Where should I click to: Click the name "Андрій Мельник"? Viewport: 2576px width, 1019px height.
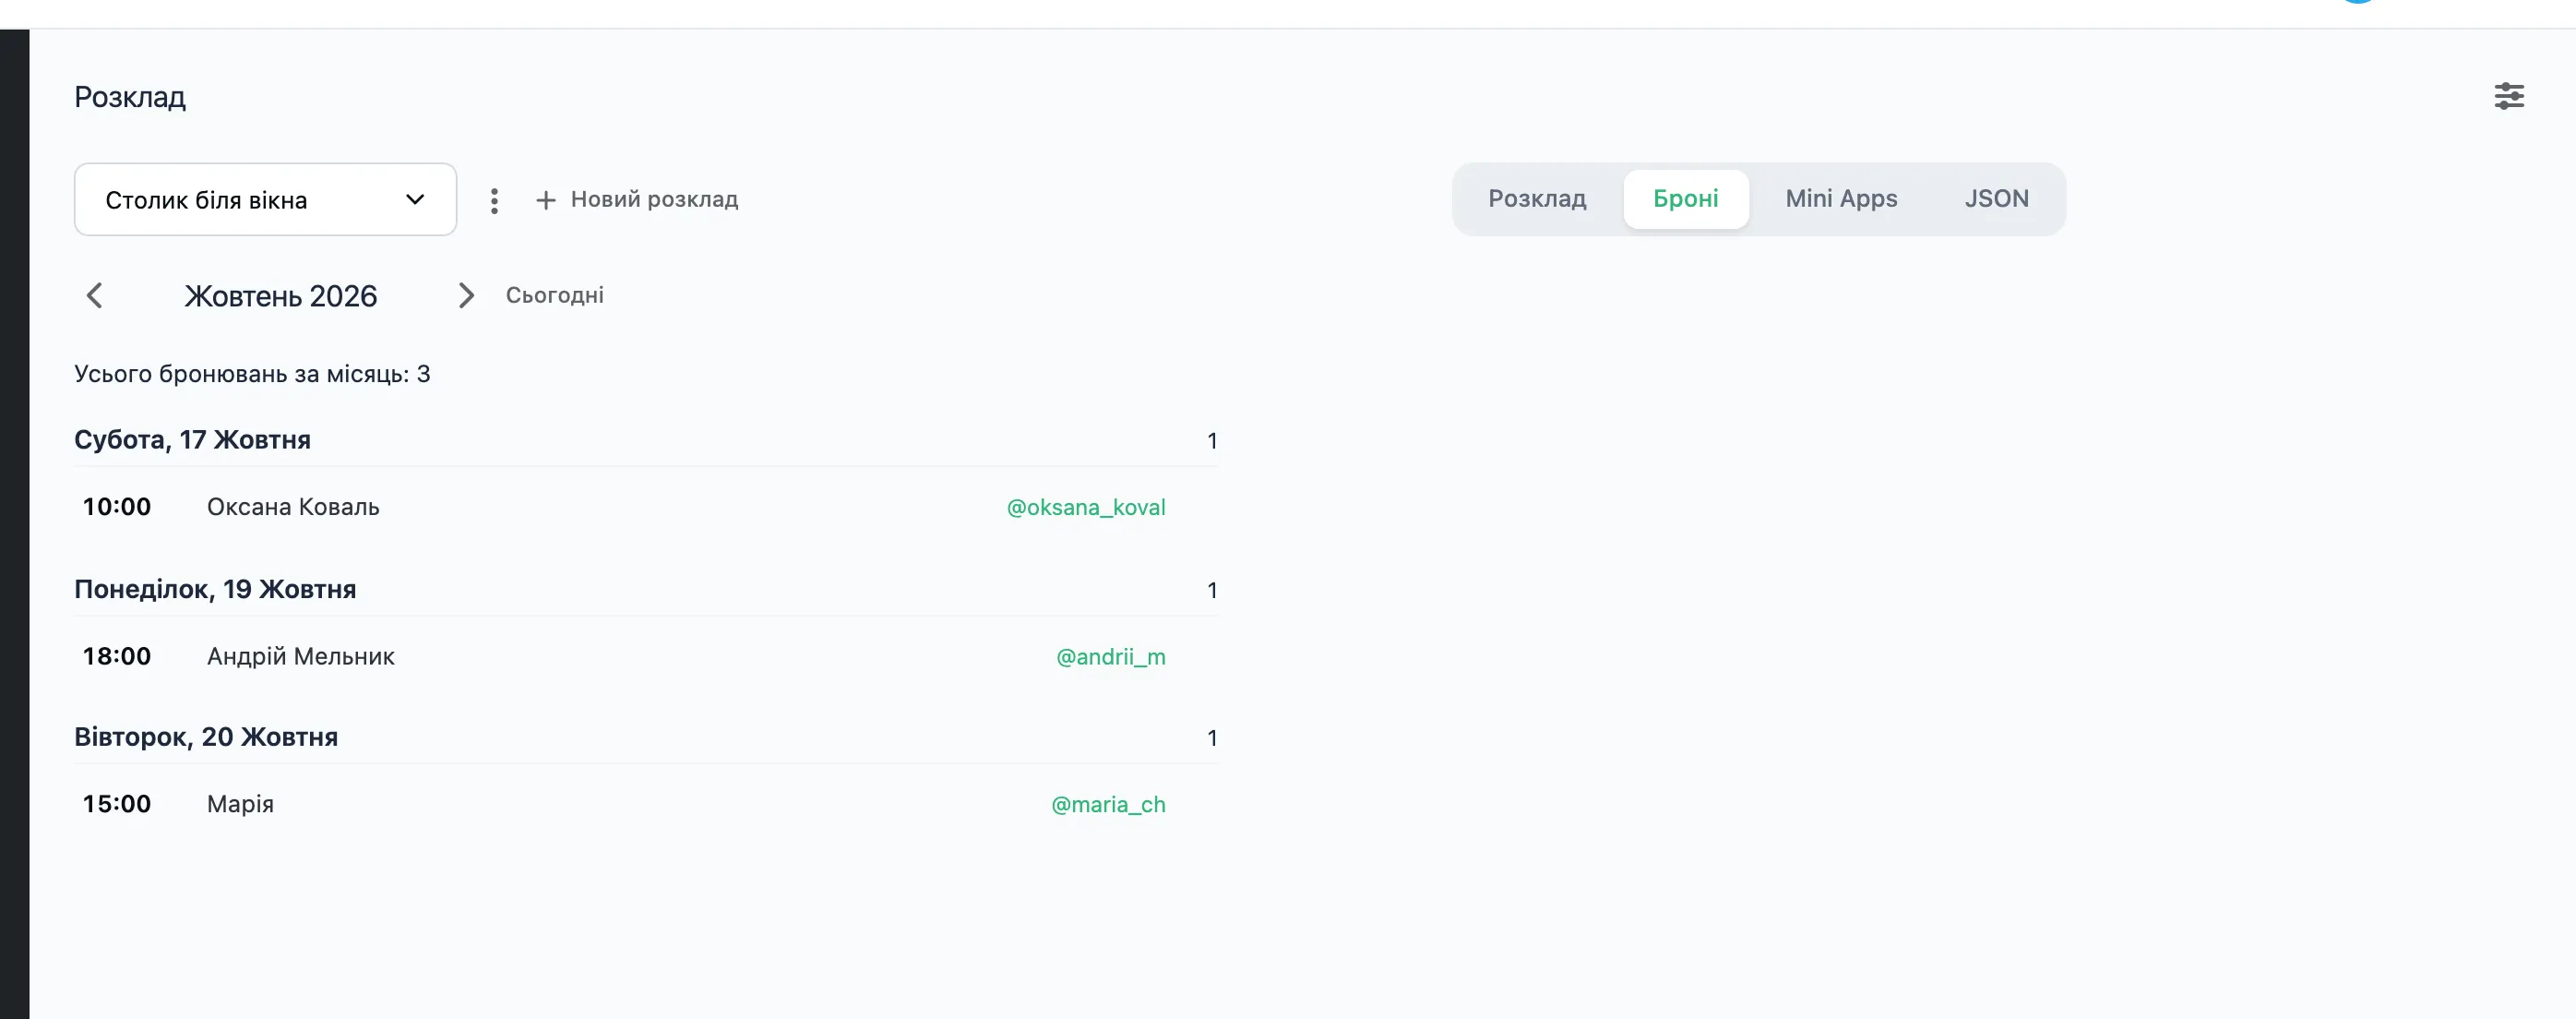[300, 656]
